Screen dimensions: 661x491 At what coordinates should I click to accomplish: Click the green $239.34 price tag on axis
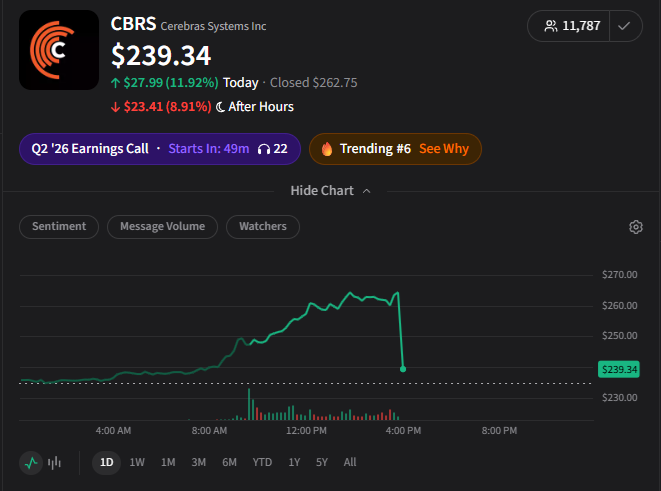pos(618,370)
